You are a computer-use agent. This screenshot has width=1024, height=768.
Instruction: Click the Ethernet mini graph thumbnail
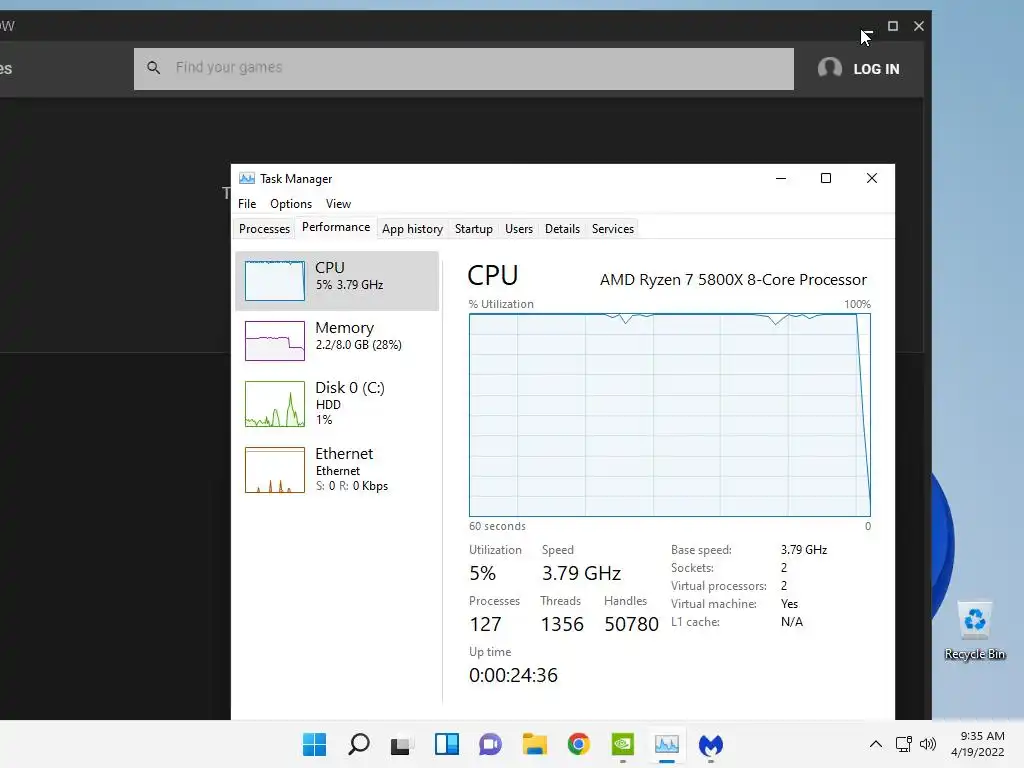click(275, 470)
